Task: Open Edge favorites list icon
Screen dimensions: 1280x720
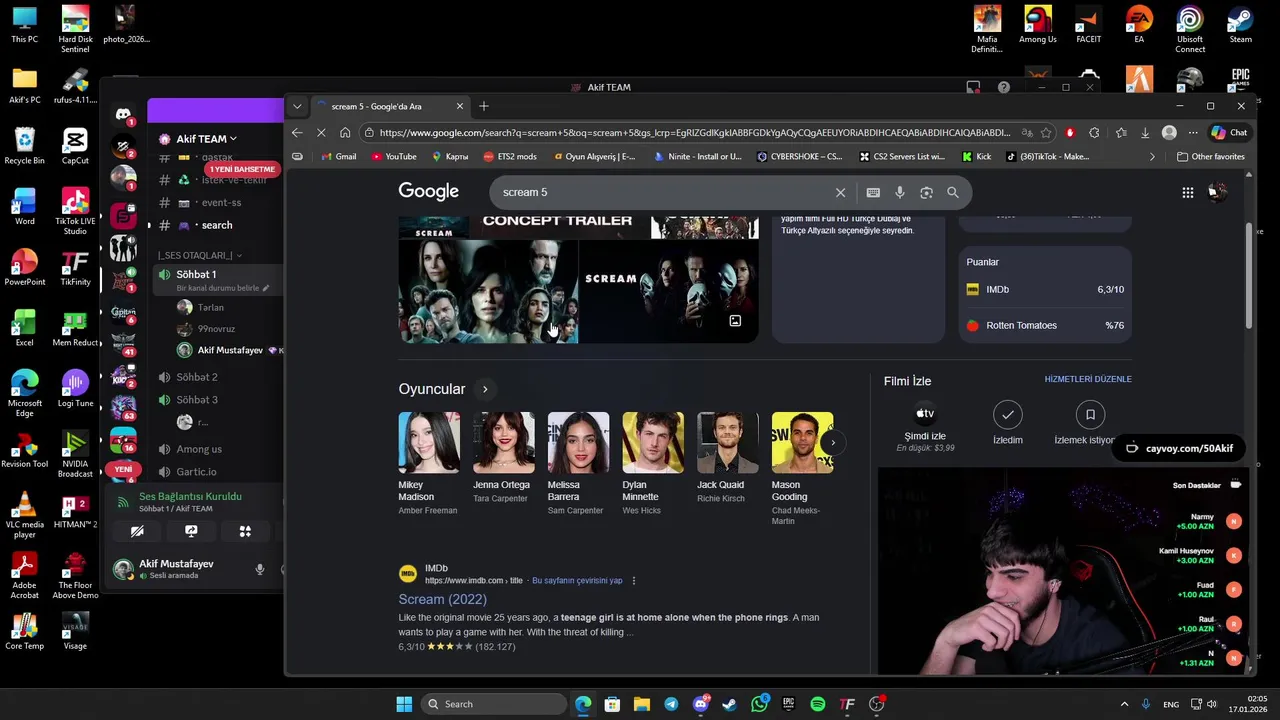Action: point(1120,132)
